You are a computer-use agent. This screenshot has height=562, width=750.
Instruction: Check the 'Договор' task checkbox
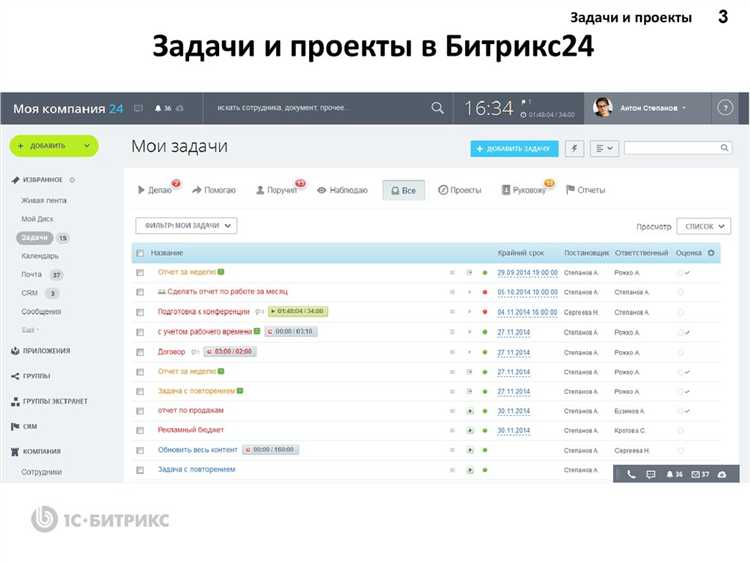140,353
